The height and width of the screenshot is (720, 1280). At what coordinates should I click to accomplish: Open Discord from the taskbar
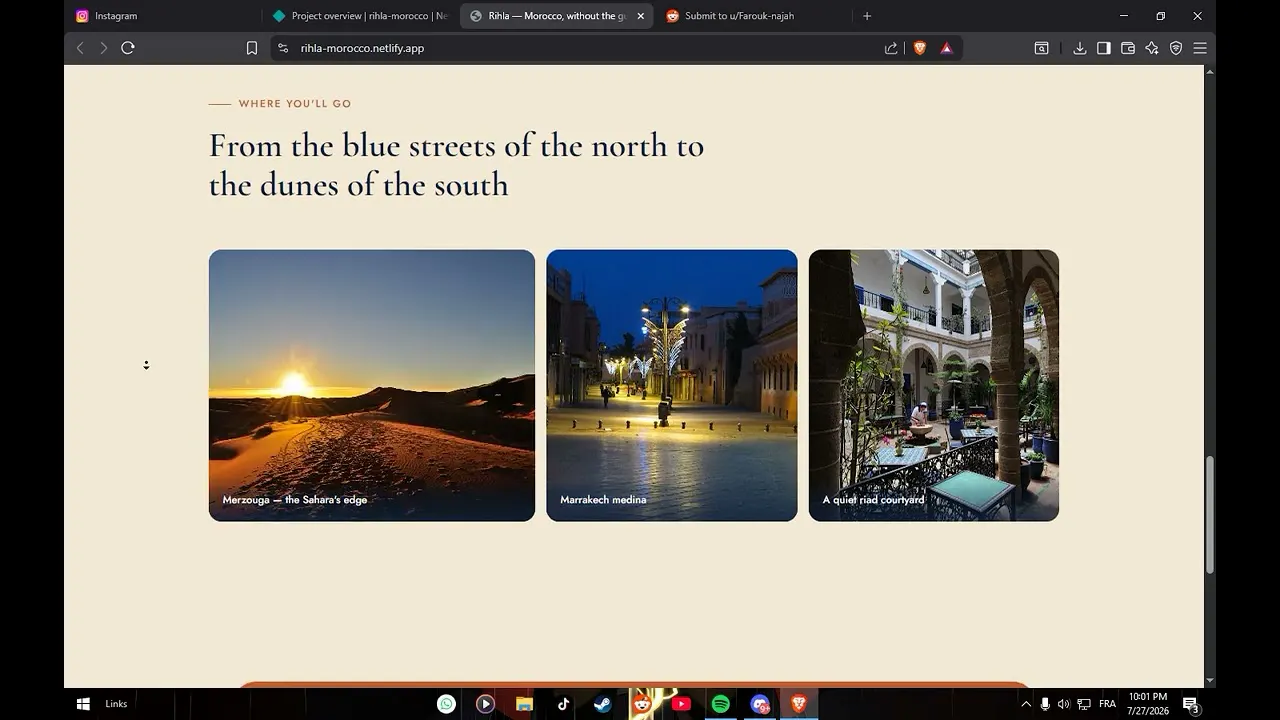(759, 704)
